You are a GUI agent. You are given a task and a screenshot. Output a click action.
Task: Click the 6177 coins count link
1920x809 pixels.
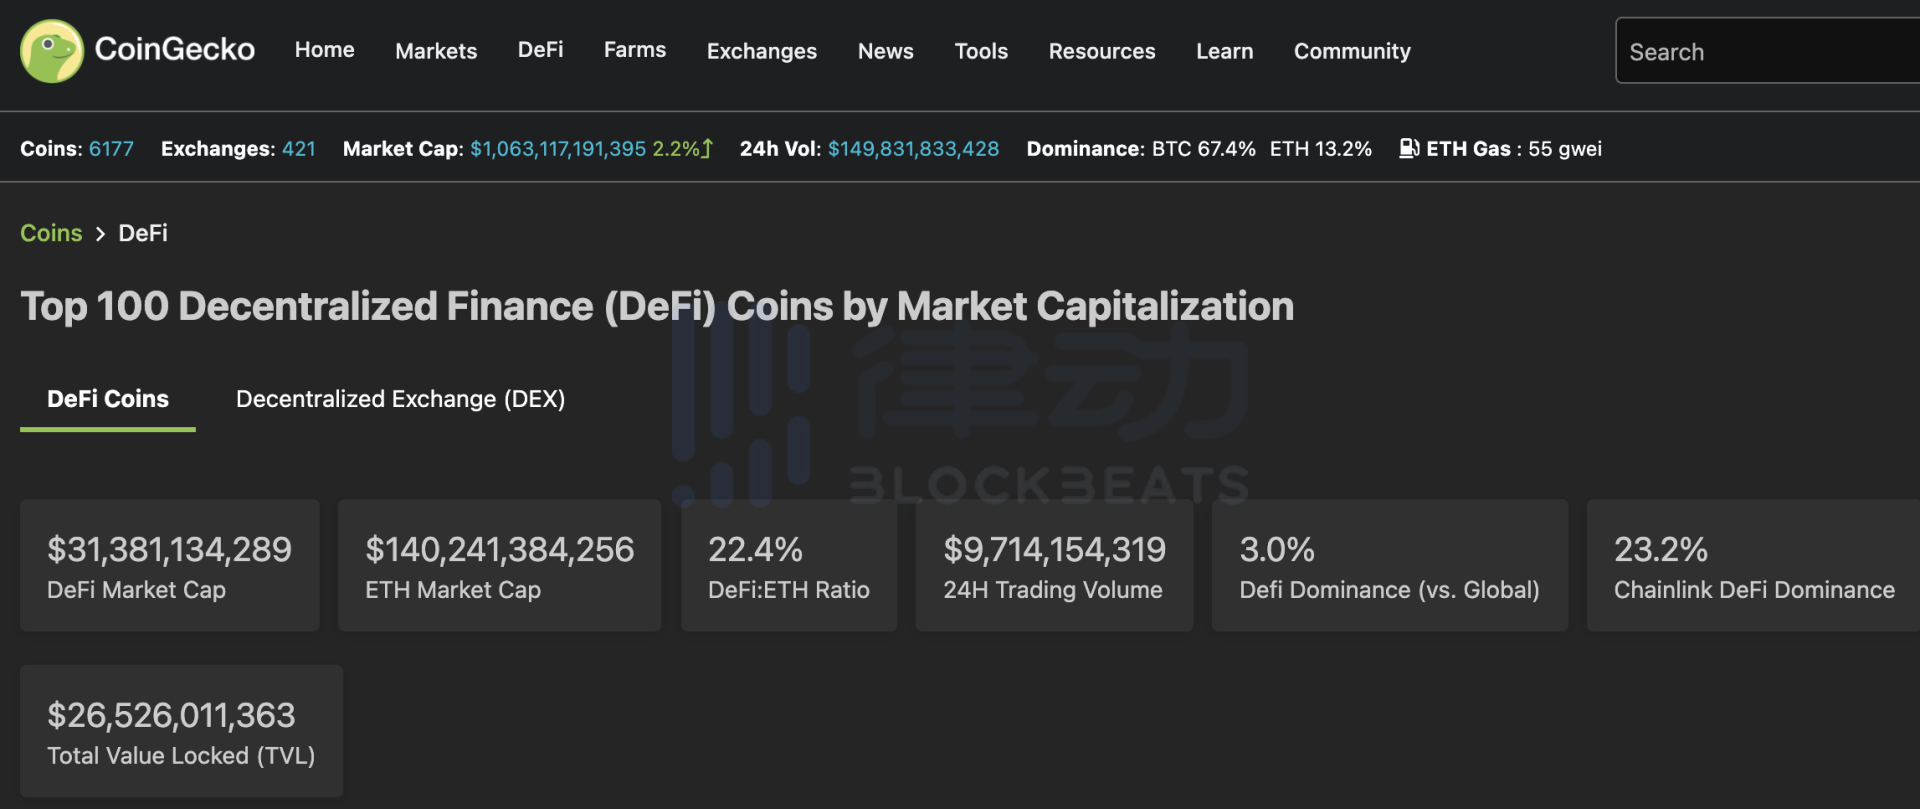pos(111,149)
